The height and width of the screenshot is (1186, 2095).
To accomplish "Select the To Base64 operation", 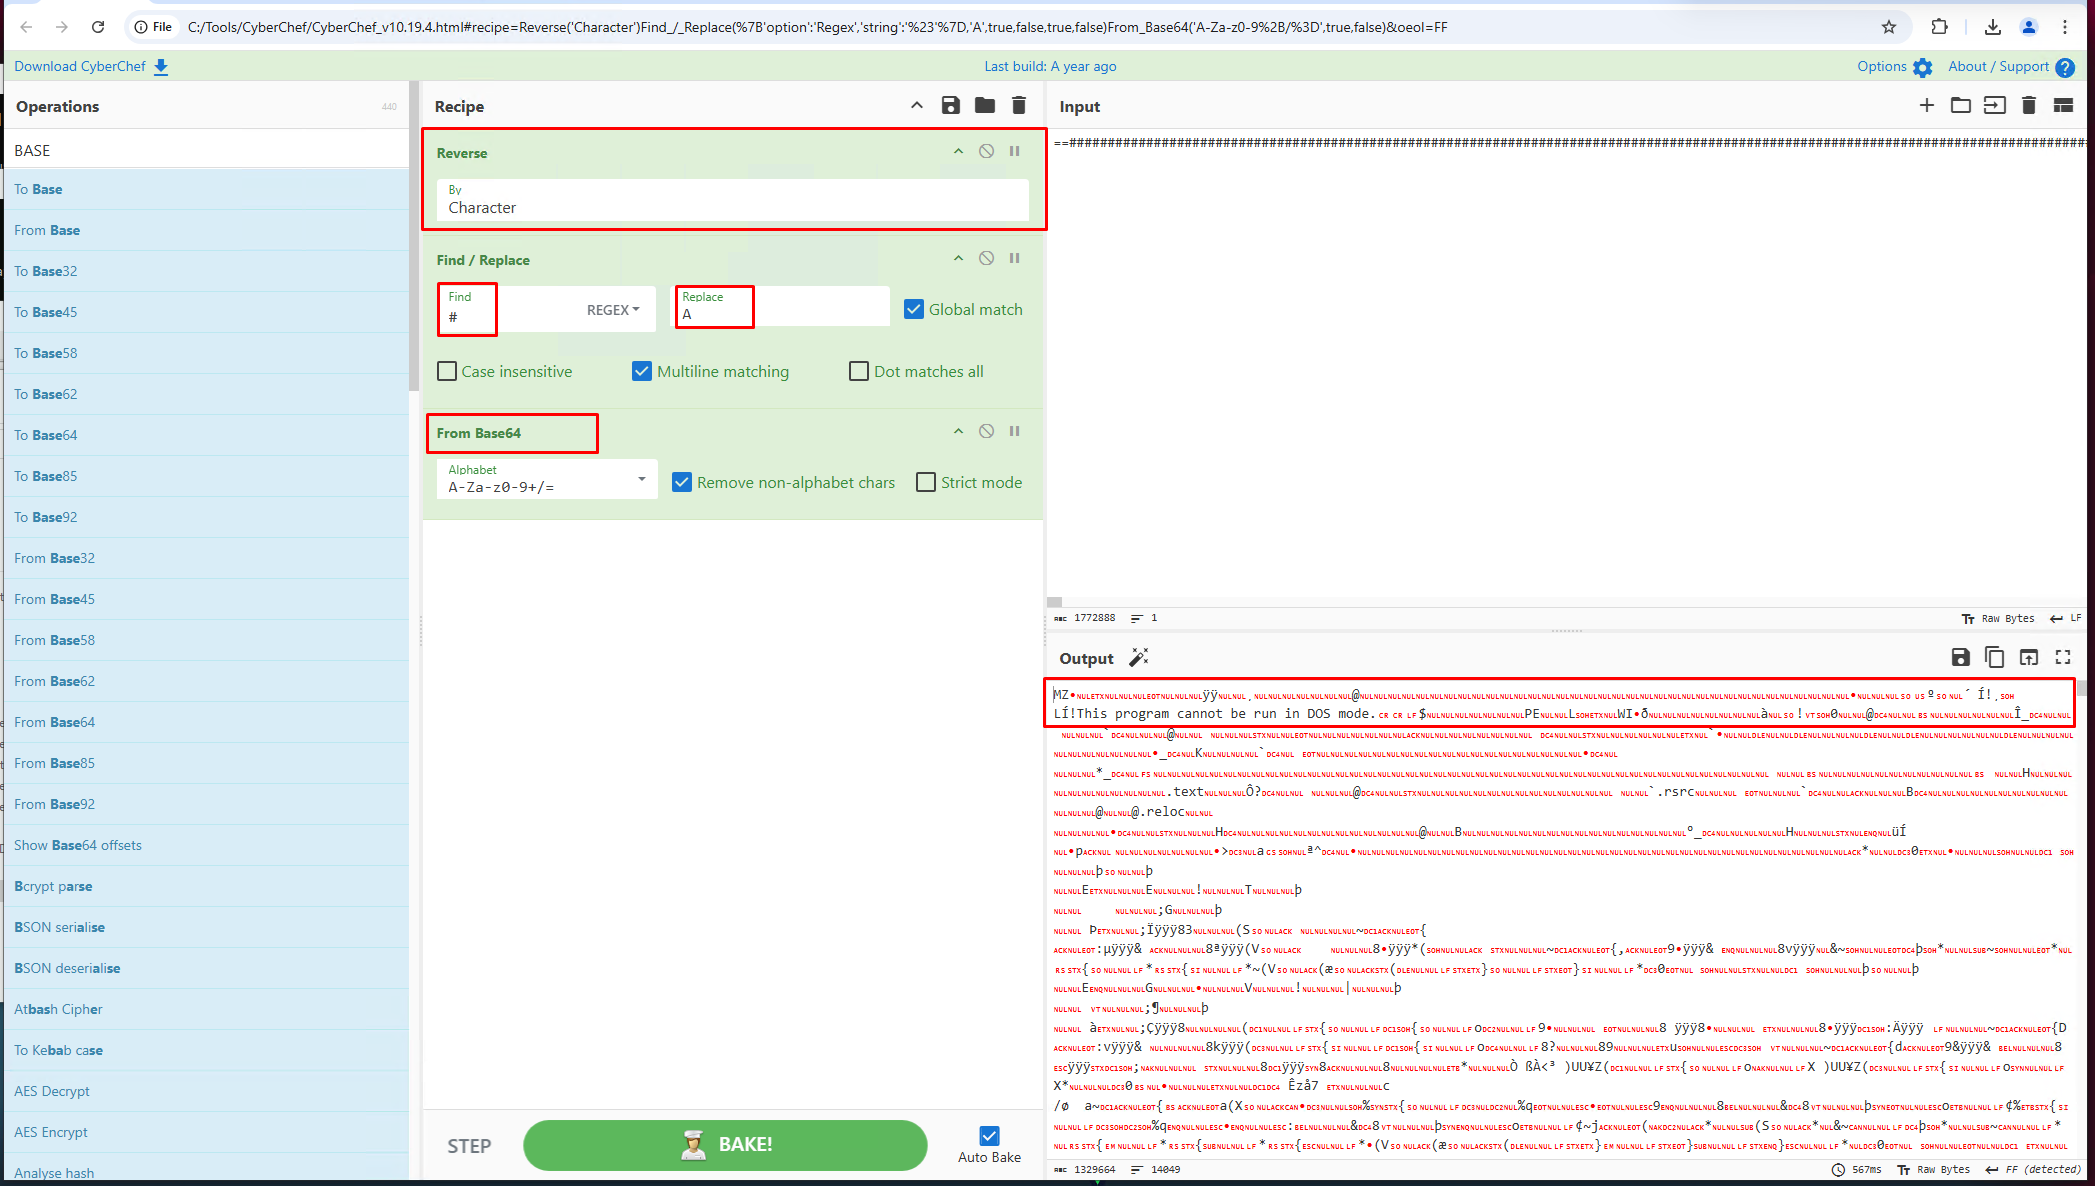I will tap(207, 435).
